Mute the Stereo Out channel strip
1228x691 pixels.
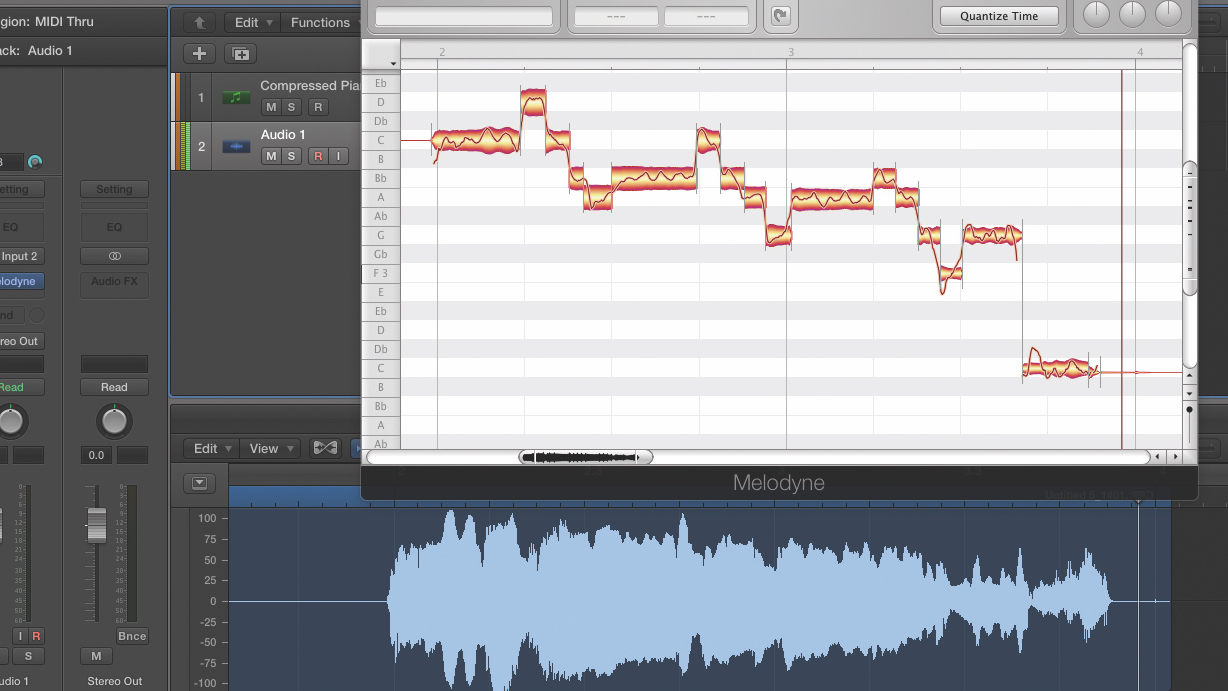pyautogui.click(x=96, y=656)
